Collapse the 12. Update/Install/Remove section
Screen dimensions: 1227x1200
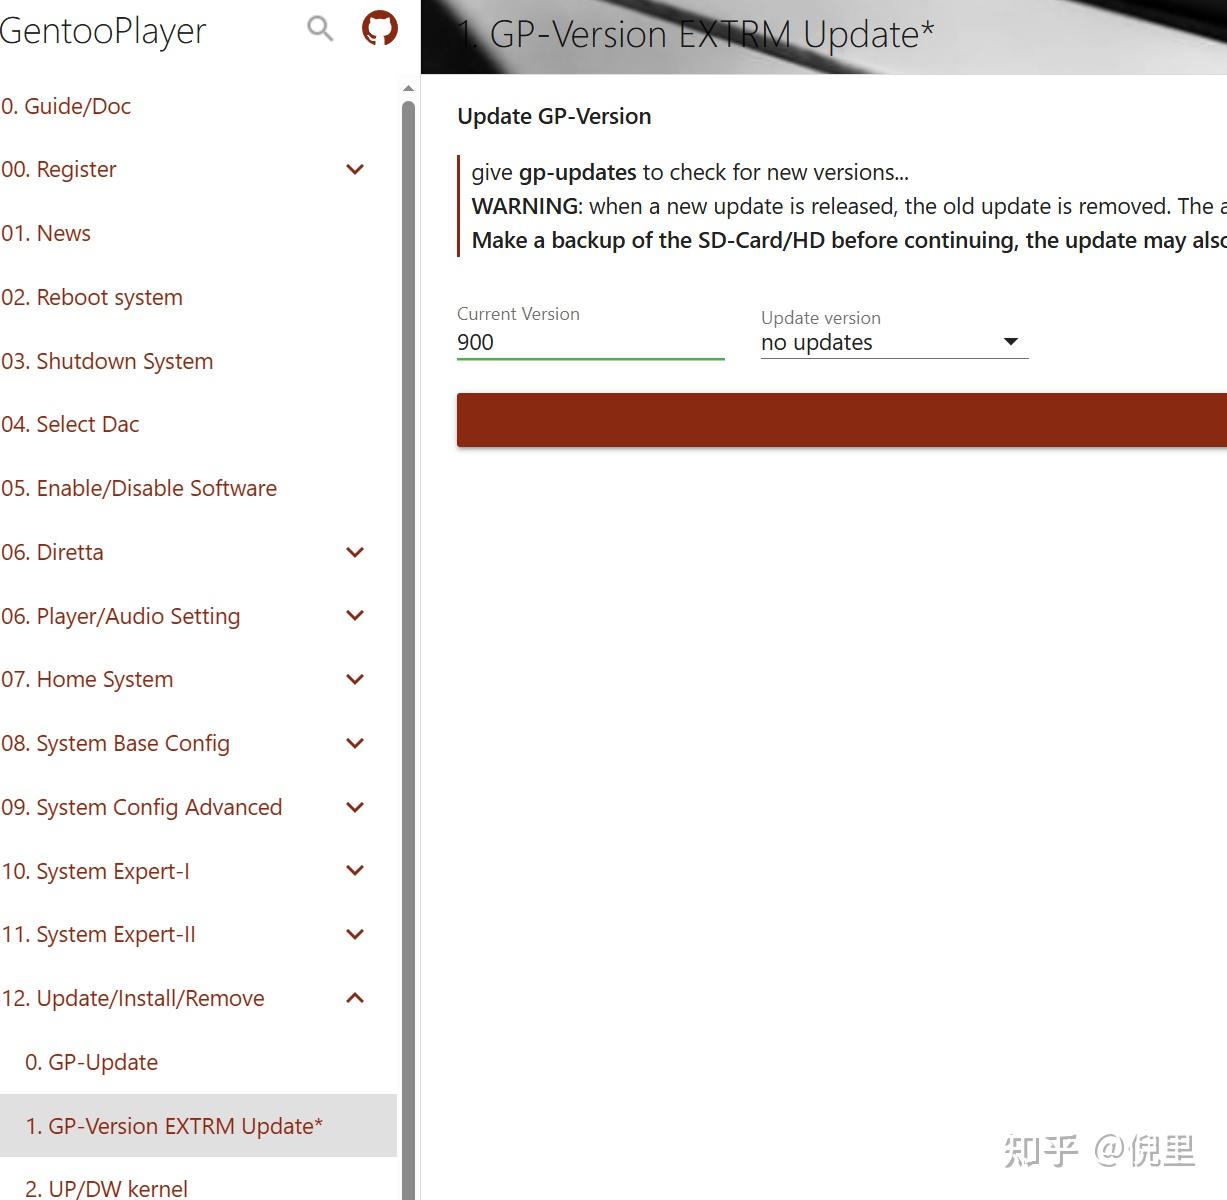click(x=355, y=998)
